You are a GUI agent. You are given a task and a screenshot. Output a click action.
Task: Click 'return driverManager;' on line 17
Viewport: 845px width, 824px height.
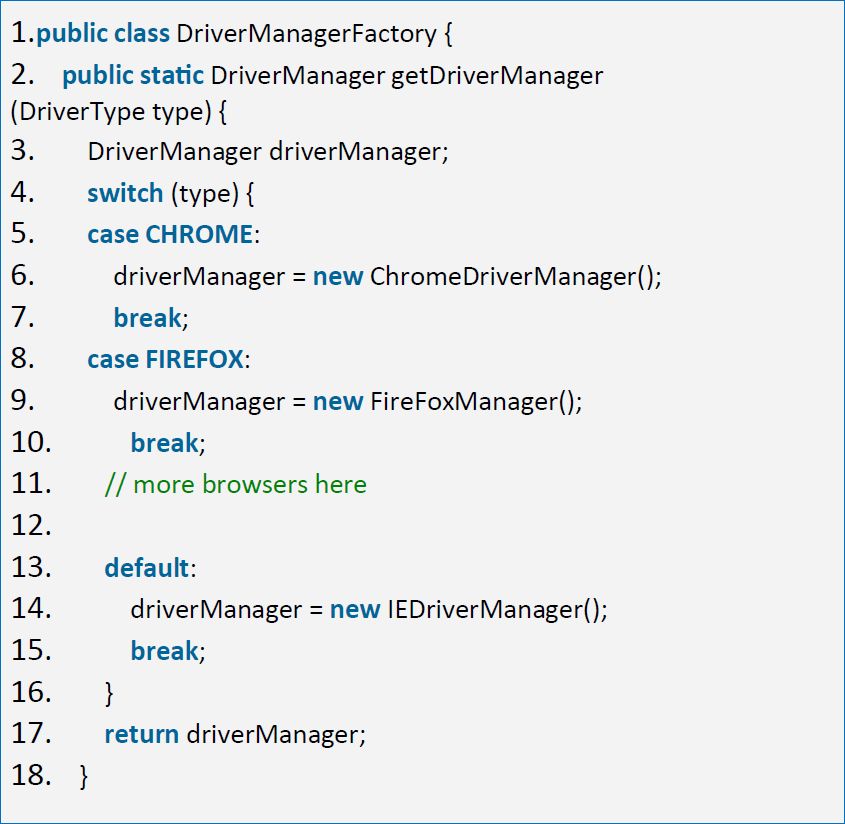tap(235, 735)
